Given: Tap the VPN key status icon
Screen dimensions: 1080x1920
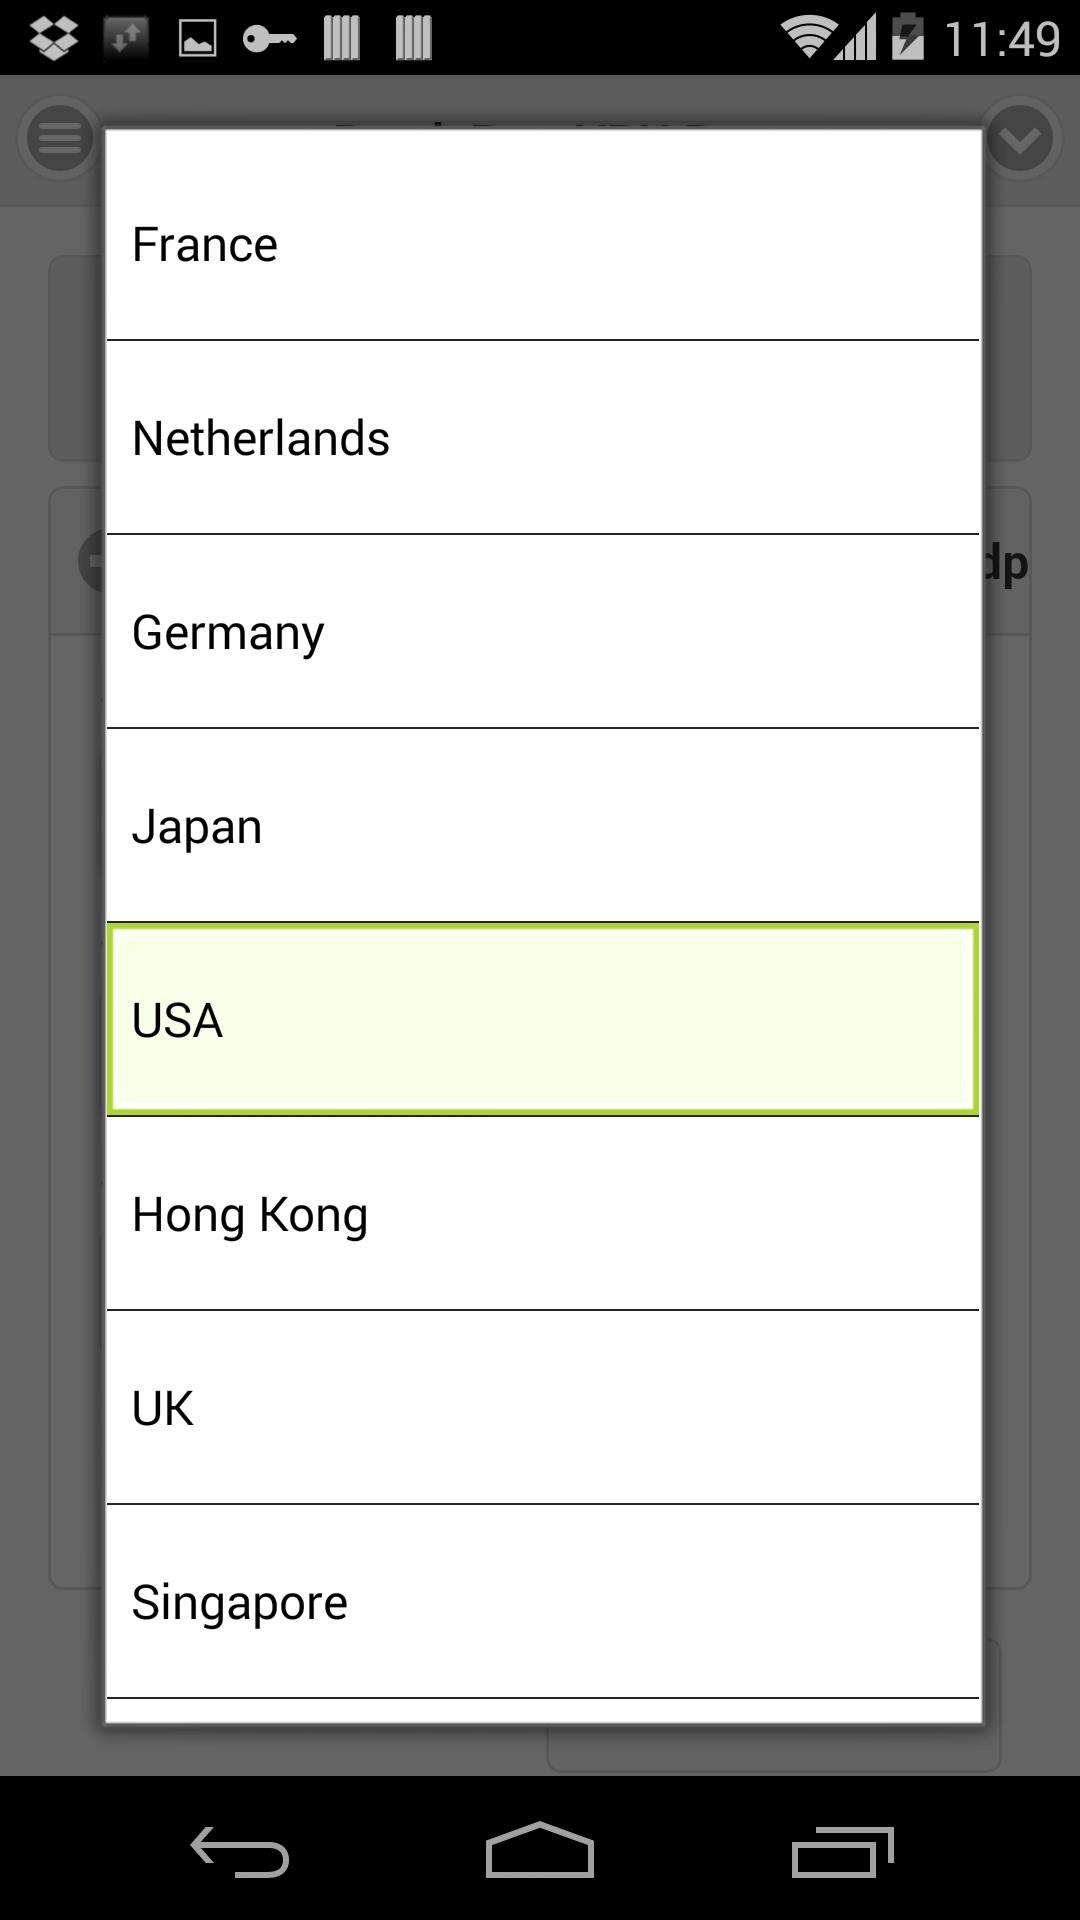Looking at the screenshot, I should click(x=269, y=39).
